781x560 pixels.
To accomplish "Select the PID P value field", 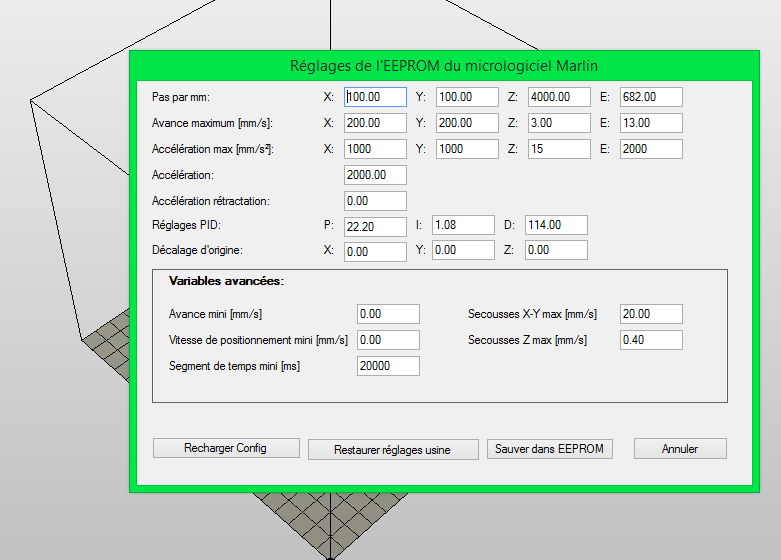I will 375,227.
